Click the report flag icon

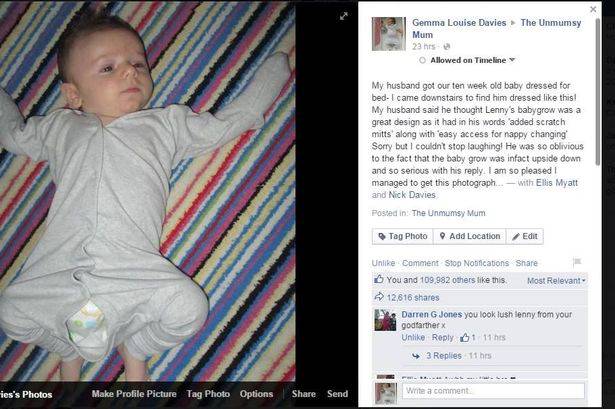point(577,262)
